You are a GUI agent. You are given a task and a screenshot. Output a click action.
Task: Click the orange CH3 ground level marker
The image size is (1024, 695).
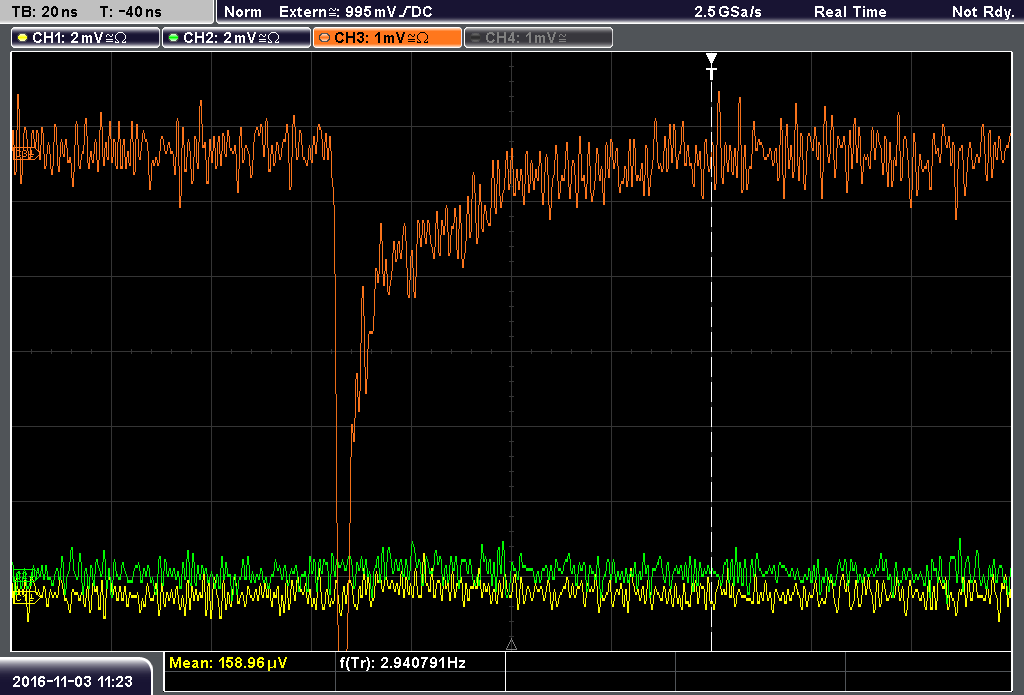[25, 154]
